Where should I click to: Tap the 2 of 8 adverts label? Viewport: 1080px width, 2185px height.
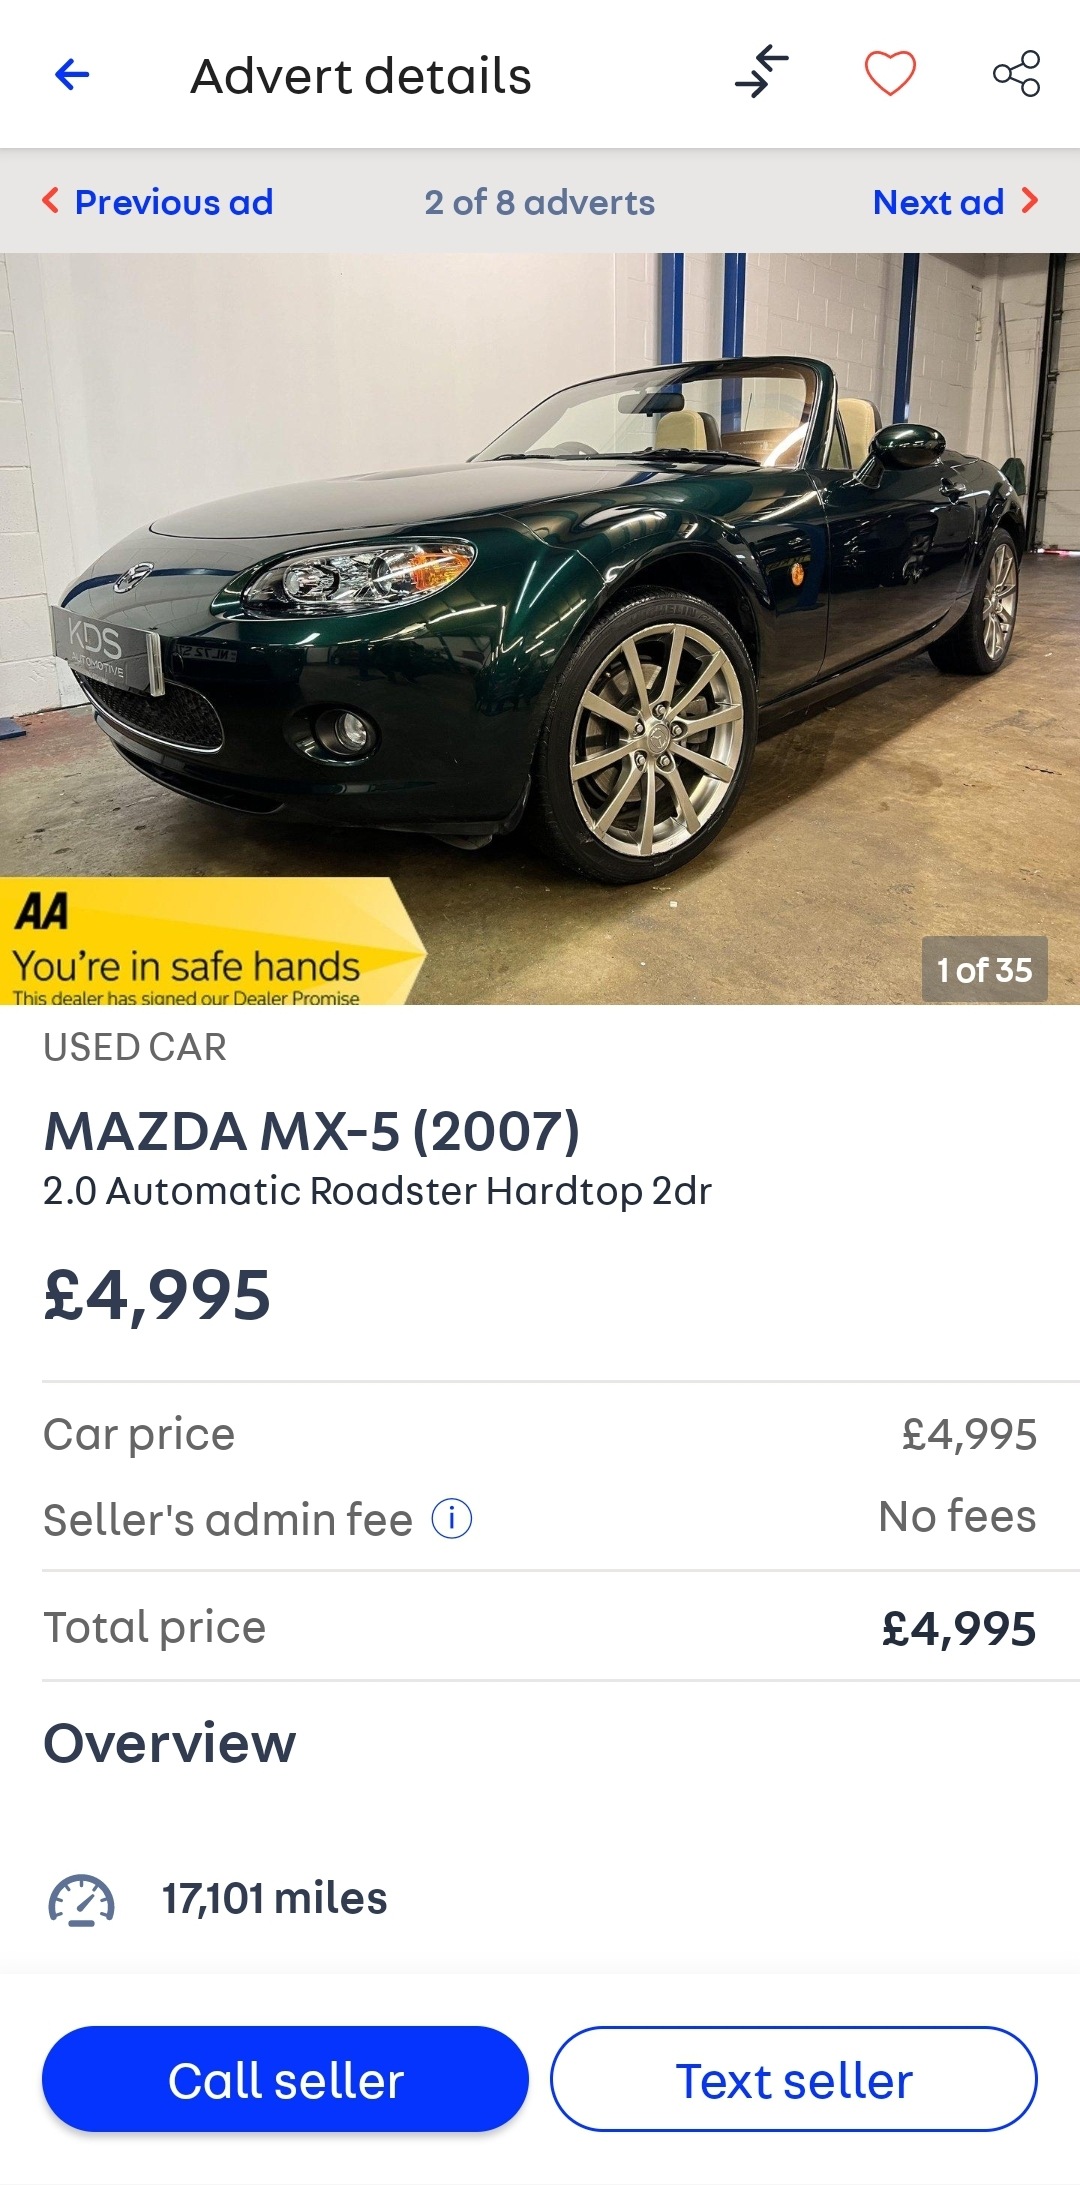coord(540,202)
